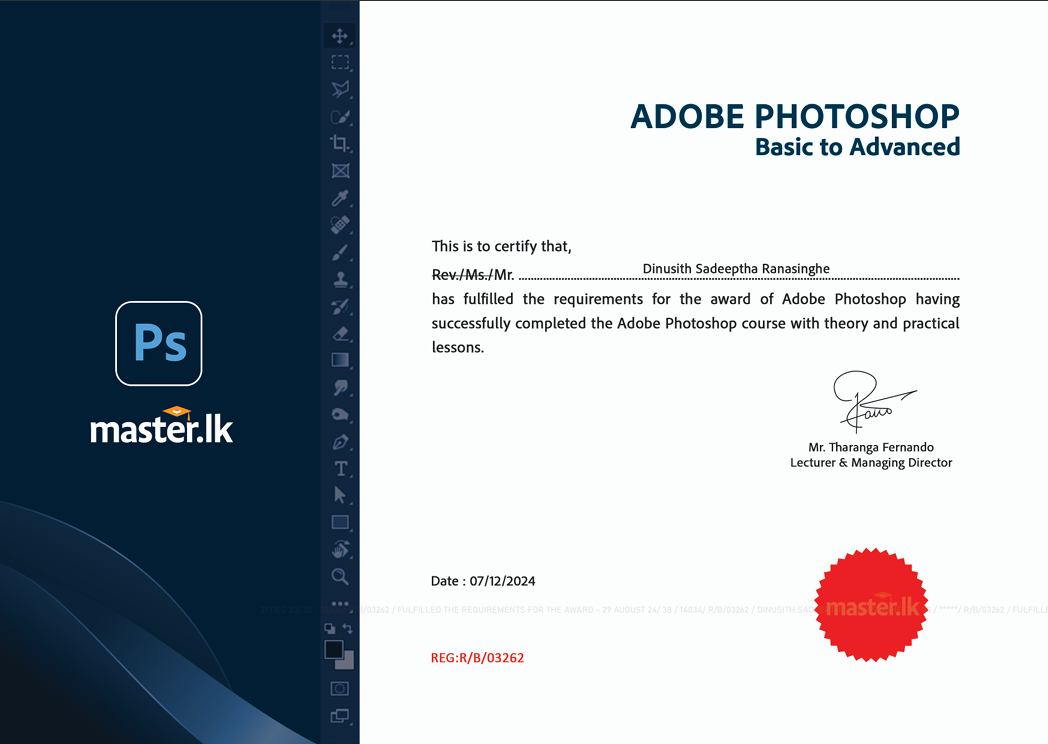The width and height of the screenshot is (1048, 744).
Task: Select the Brush tool
Action: (x=340, y=253)
